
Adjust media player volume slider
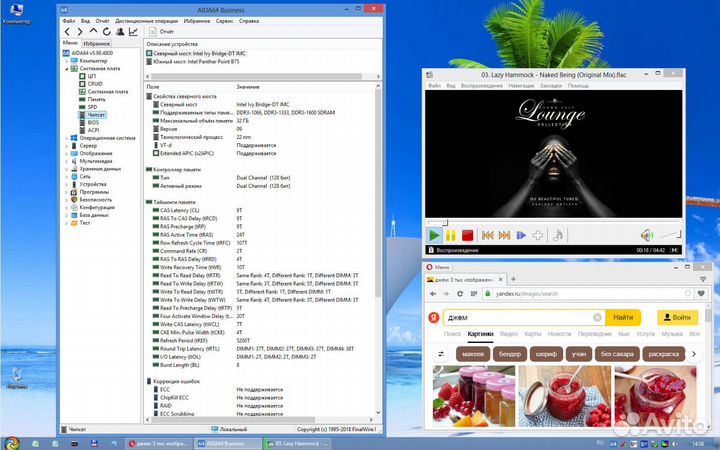[x=670, y=235]
